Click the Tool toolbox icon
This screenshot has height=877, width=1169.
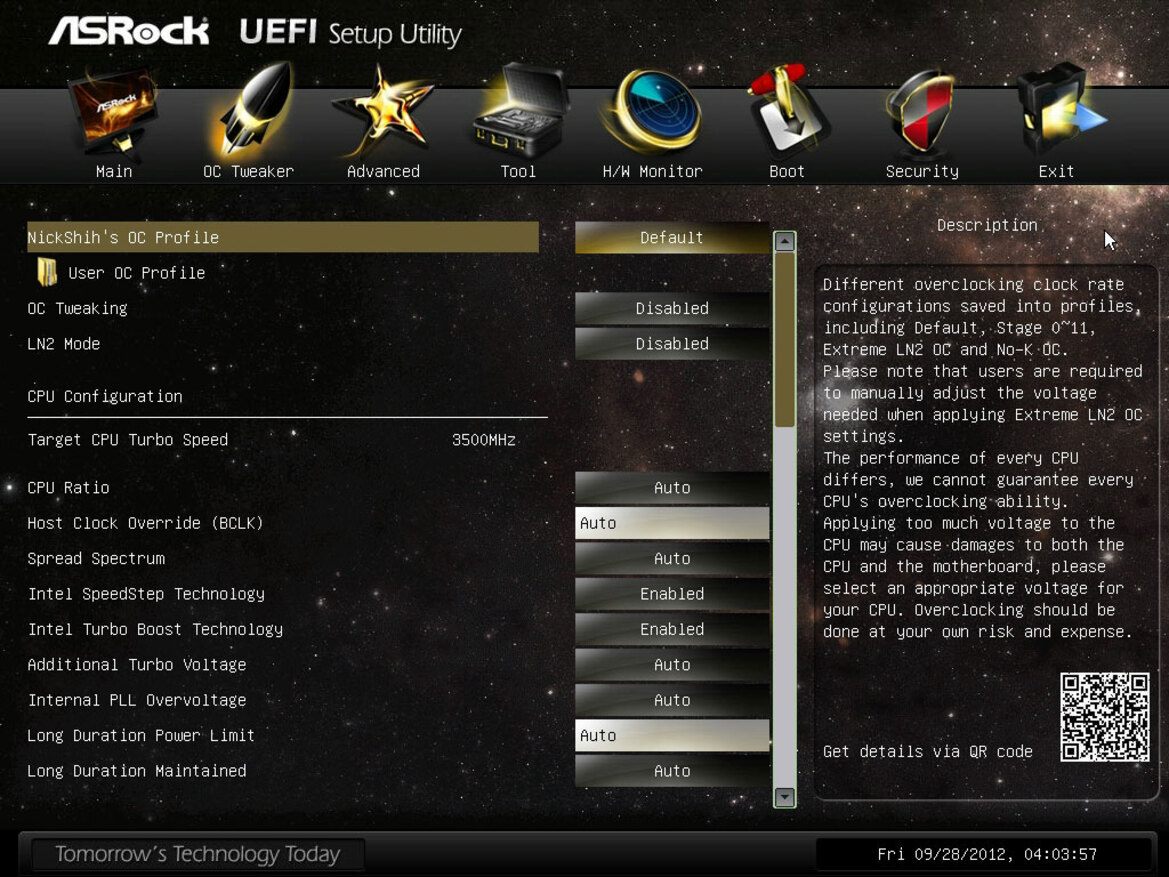pyautogui.click(x=519, y=110)
